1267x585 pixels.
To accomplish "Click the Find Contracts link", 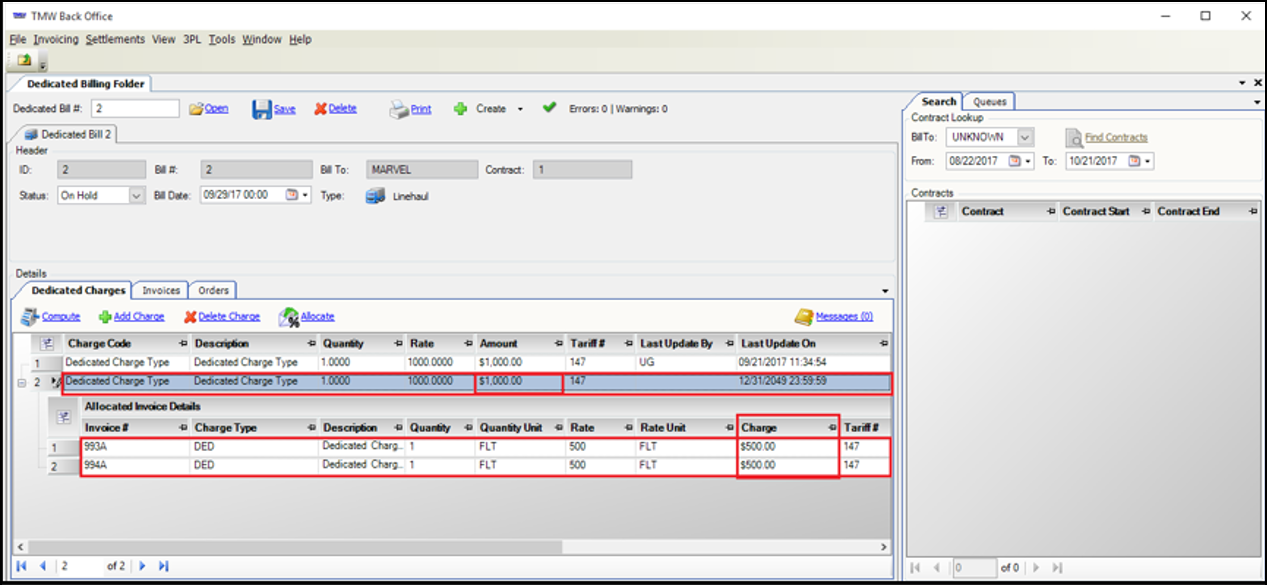I will click(1115, 137).
